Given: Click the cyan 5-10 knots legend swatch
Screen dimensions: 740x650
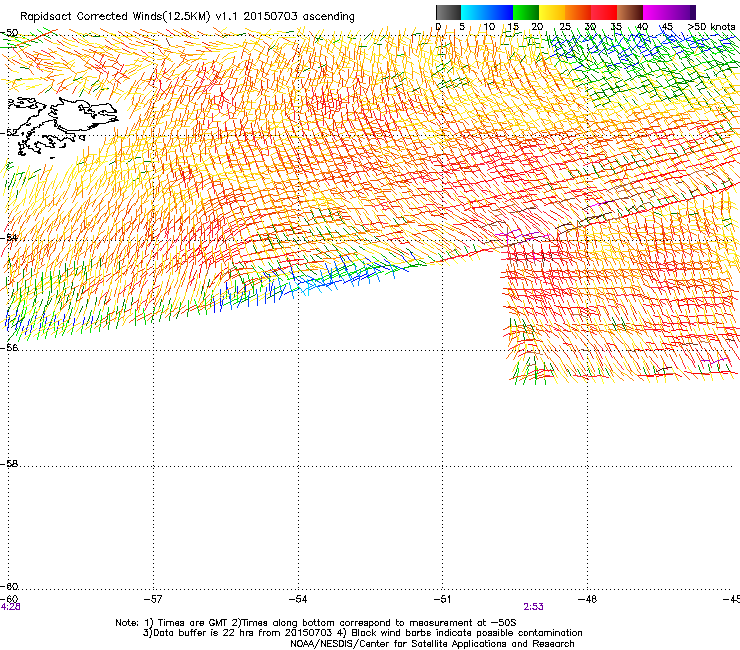Looking at the screenshot, I should [474, 12].
